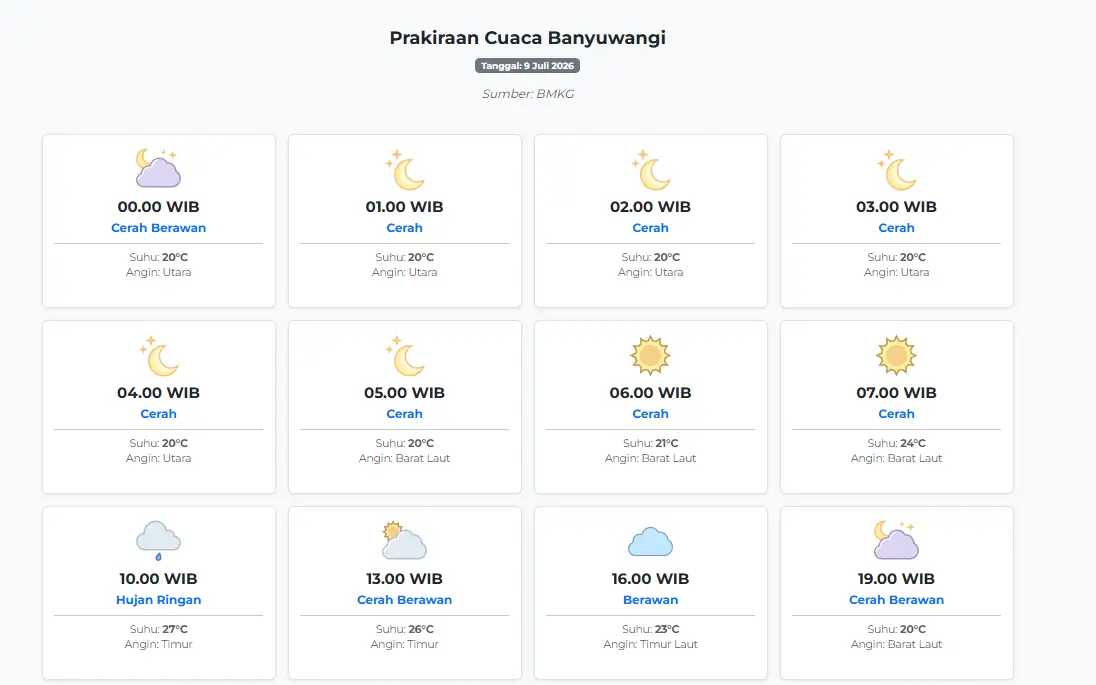
Task: Click 'Suhu: 27°C' in the 10.00 WIB card
Action: tap(159, 629)
